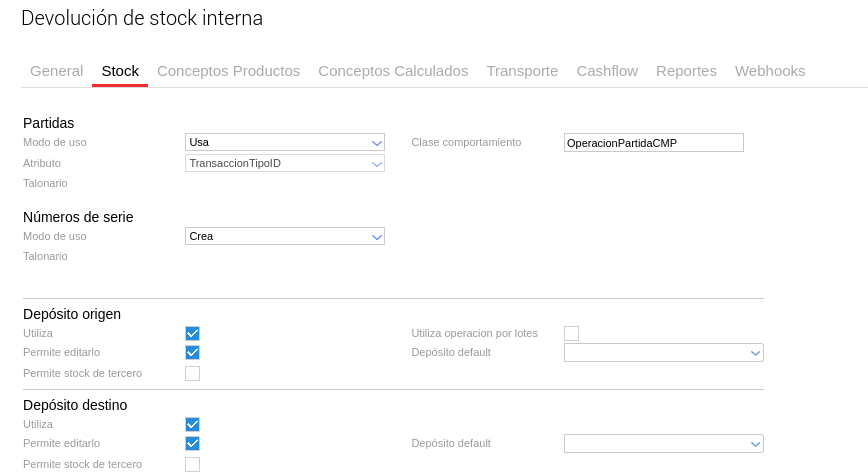Switch to Conceptos Productos tab

point(228,71)
